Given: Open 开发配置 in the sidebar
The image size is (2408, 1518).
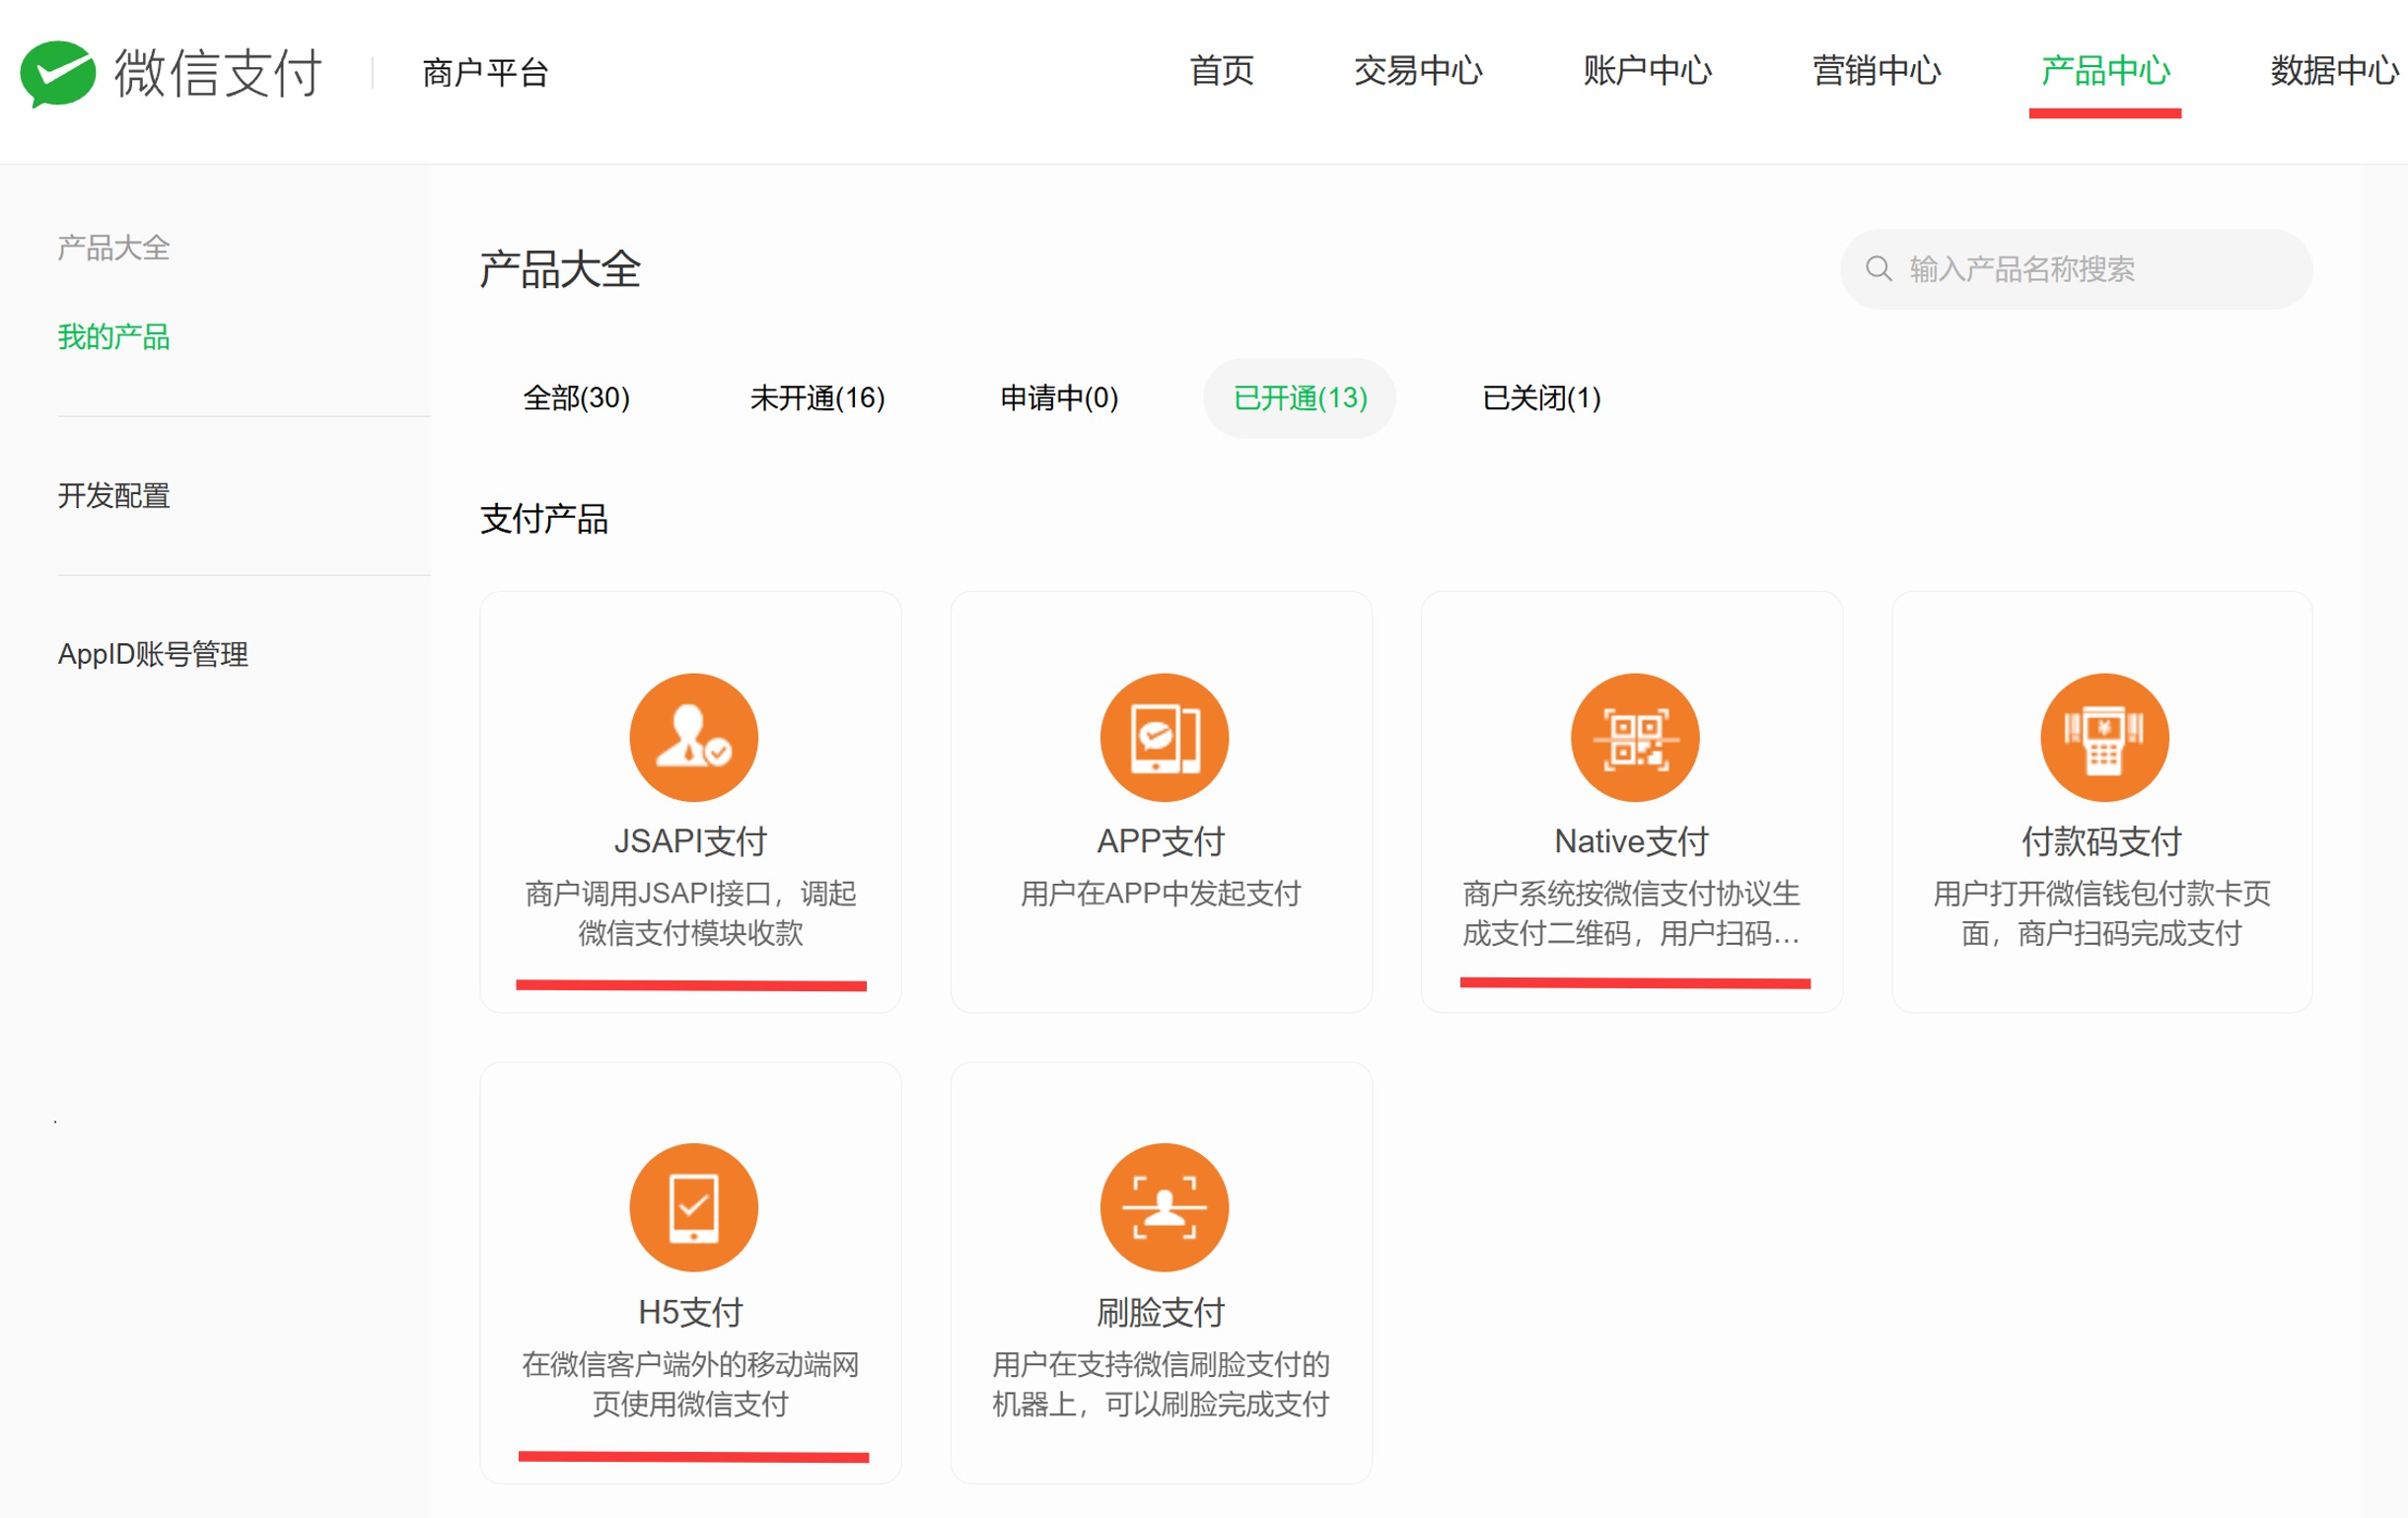Looking at the screenshot, I should tap(114, 495).
